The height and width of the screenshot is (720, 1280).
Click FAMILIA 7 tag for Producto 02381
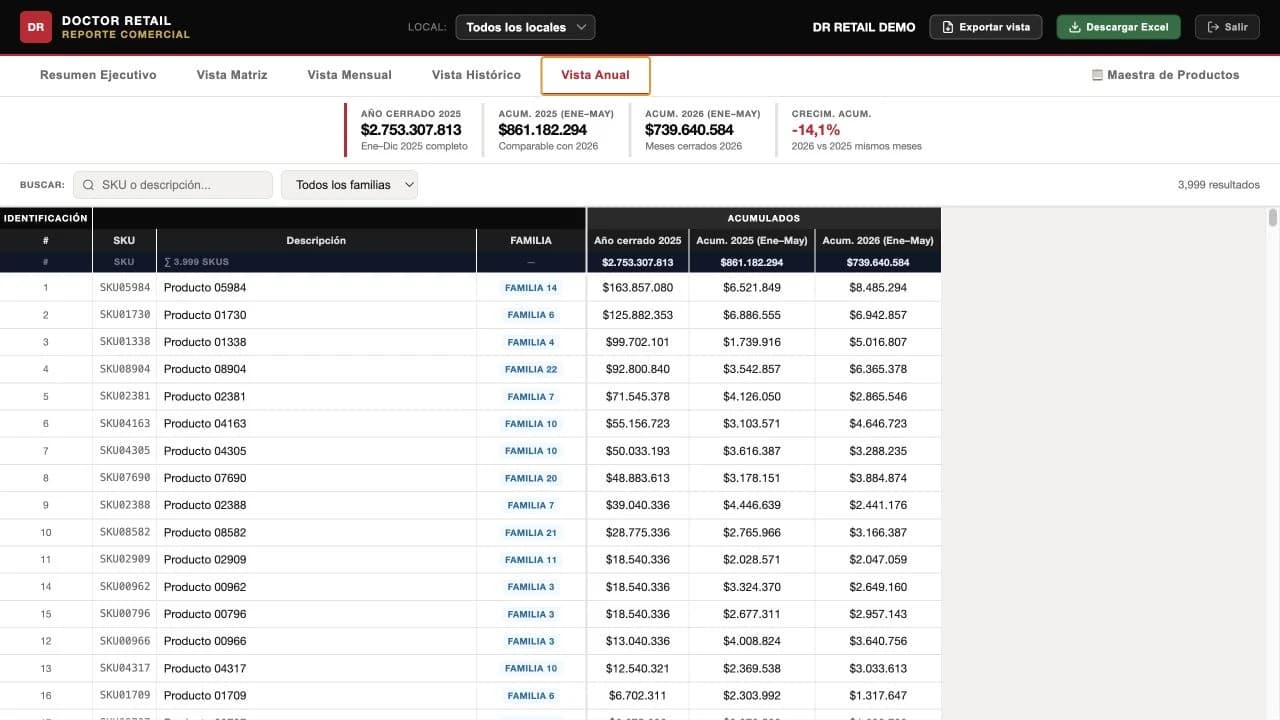pyautogui.click(x=531, y=397)
